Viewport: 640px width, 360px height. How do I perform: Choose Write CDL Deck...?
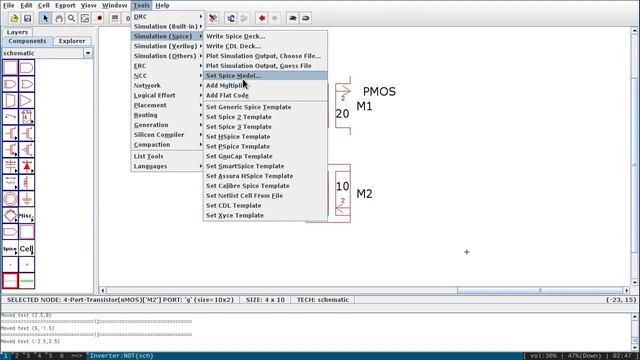tap(265, 46)
